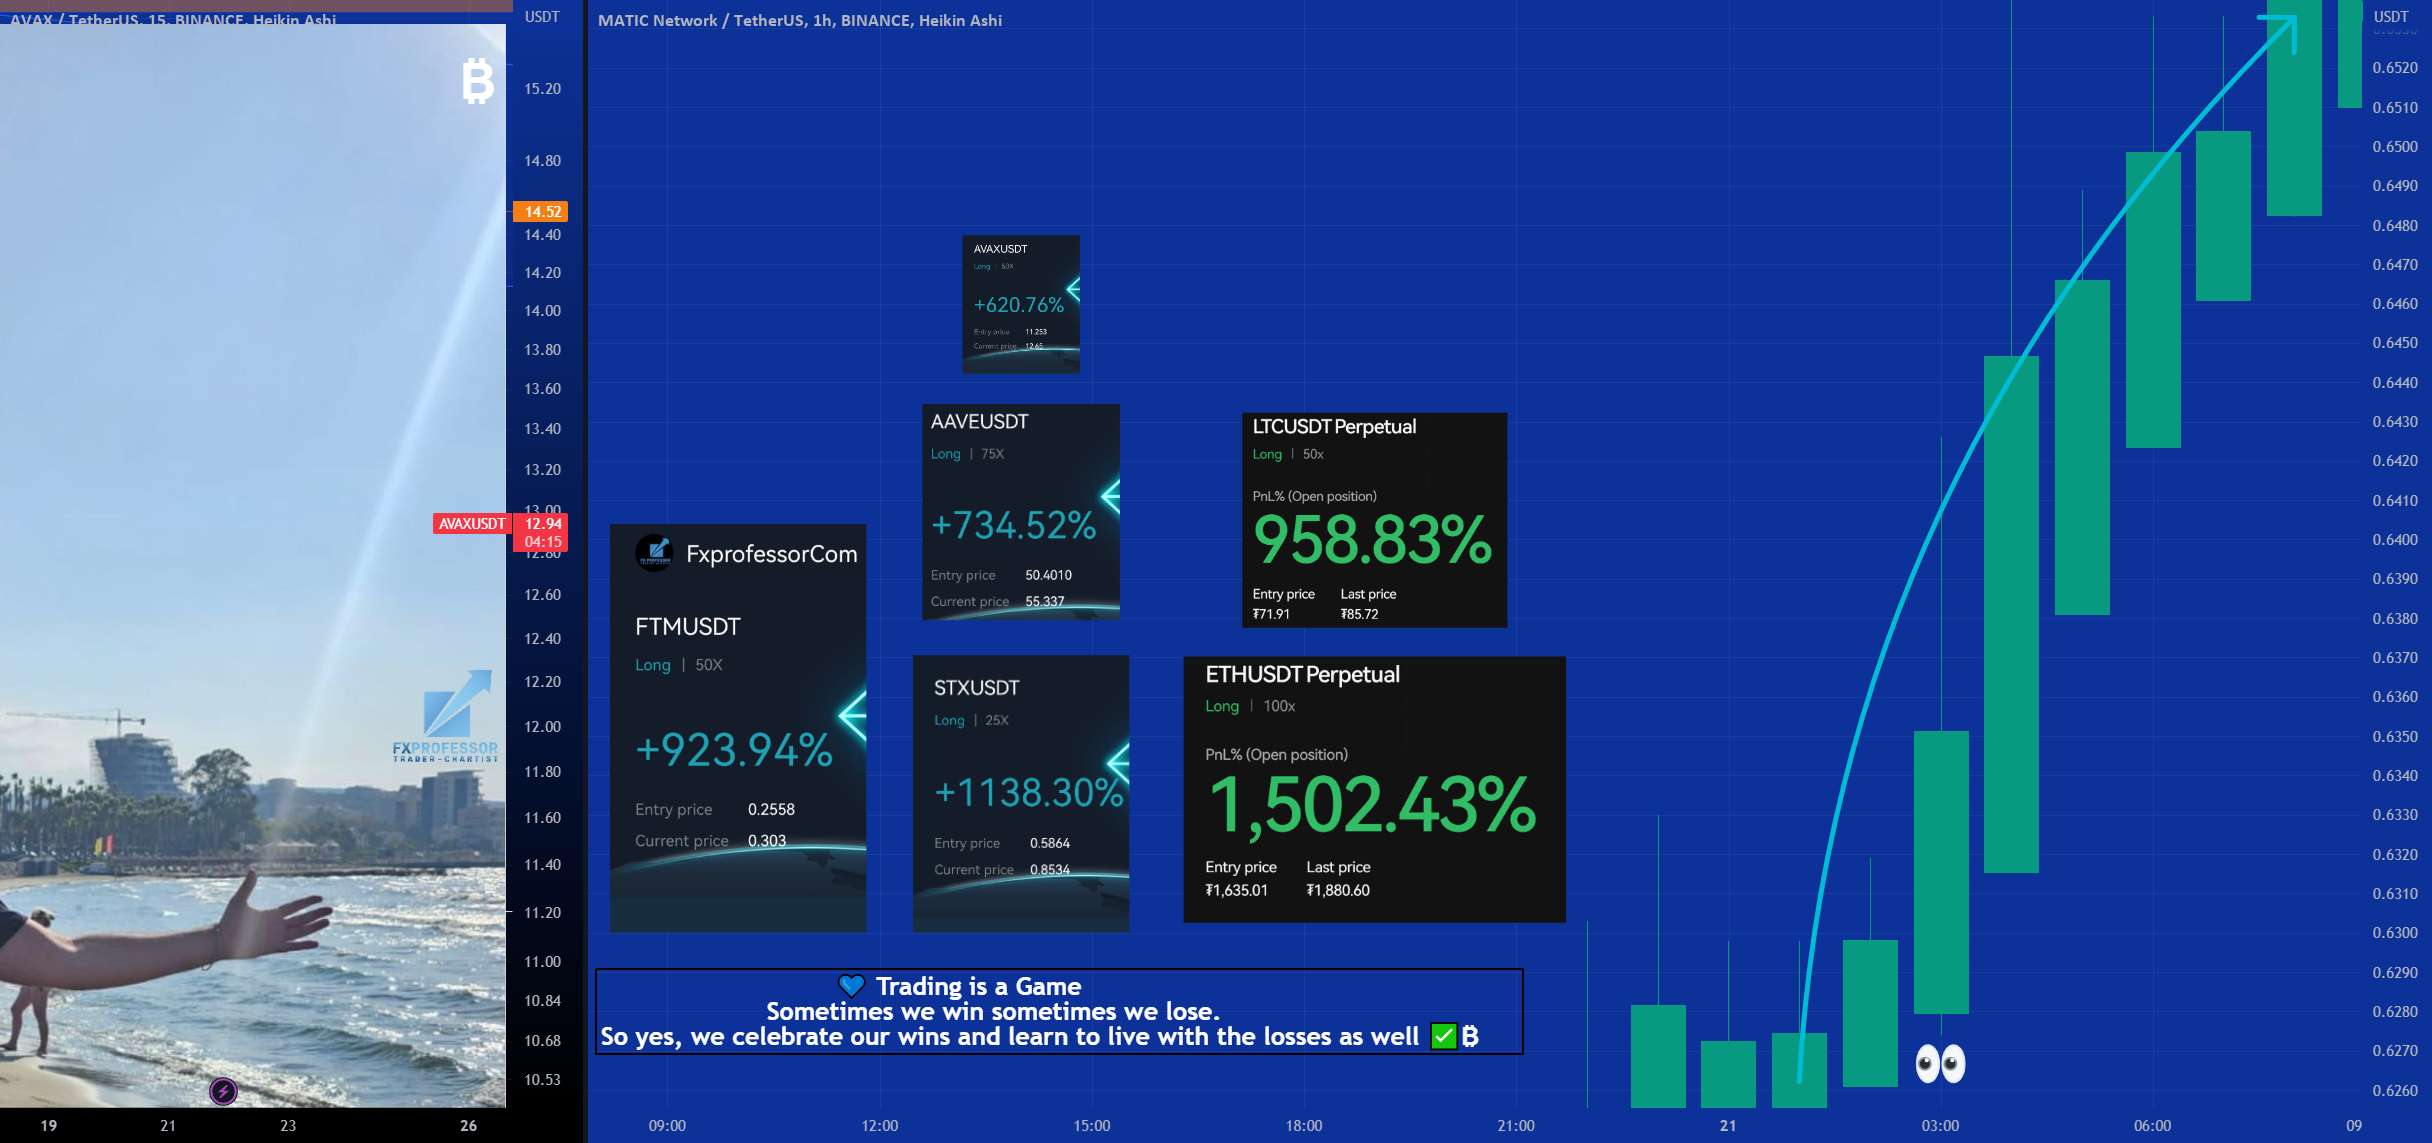Click the 04:15 countdown label
The height and width of the screenshot is (1143, 2432).
pyautogui.click(x=541, y=542)
